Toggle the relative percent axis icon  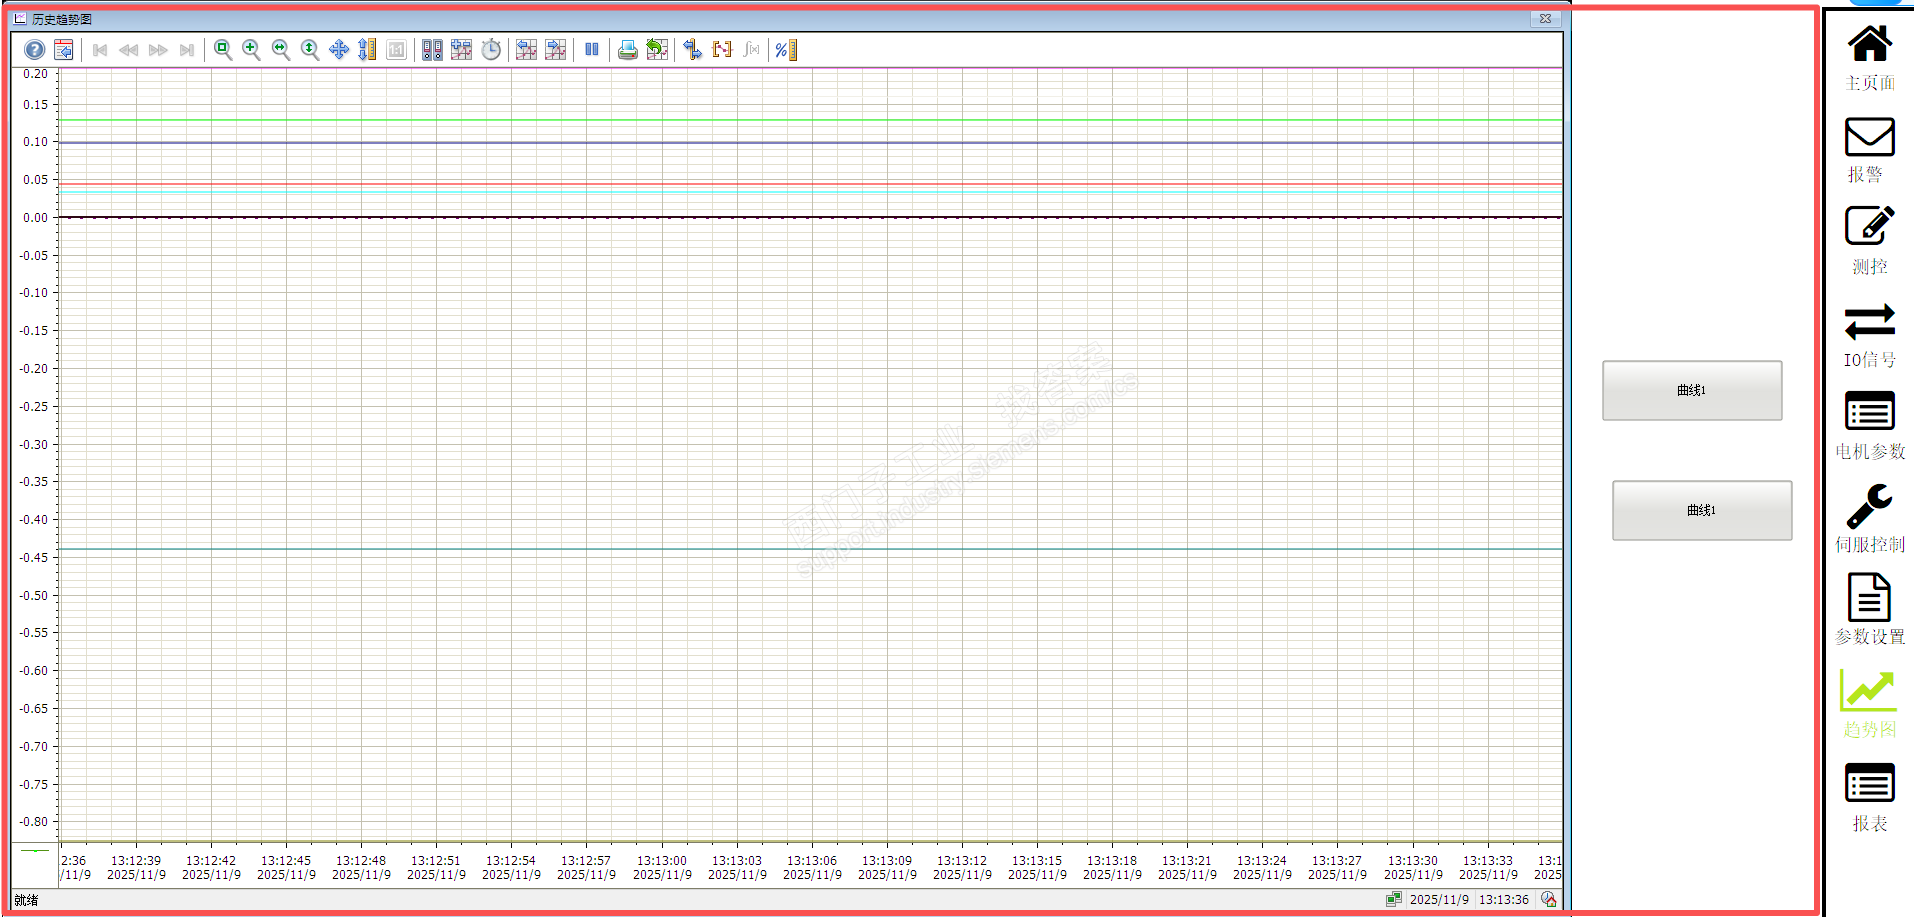point(786,50)
